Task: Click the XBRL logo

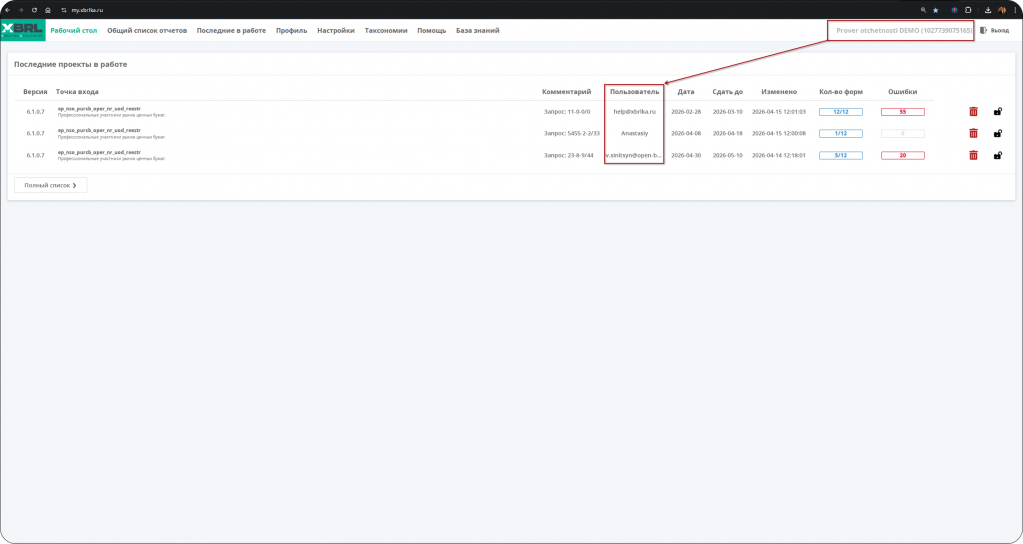Action: 23,30
